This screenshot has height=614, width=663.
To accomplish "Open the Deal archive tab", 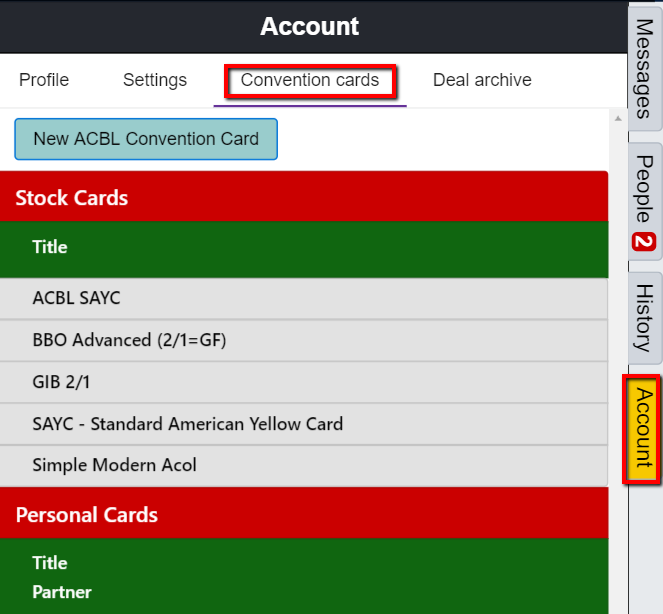I will tap(482, 80).
